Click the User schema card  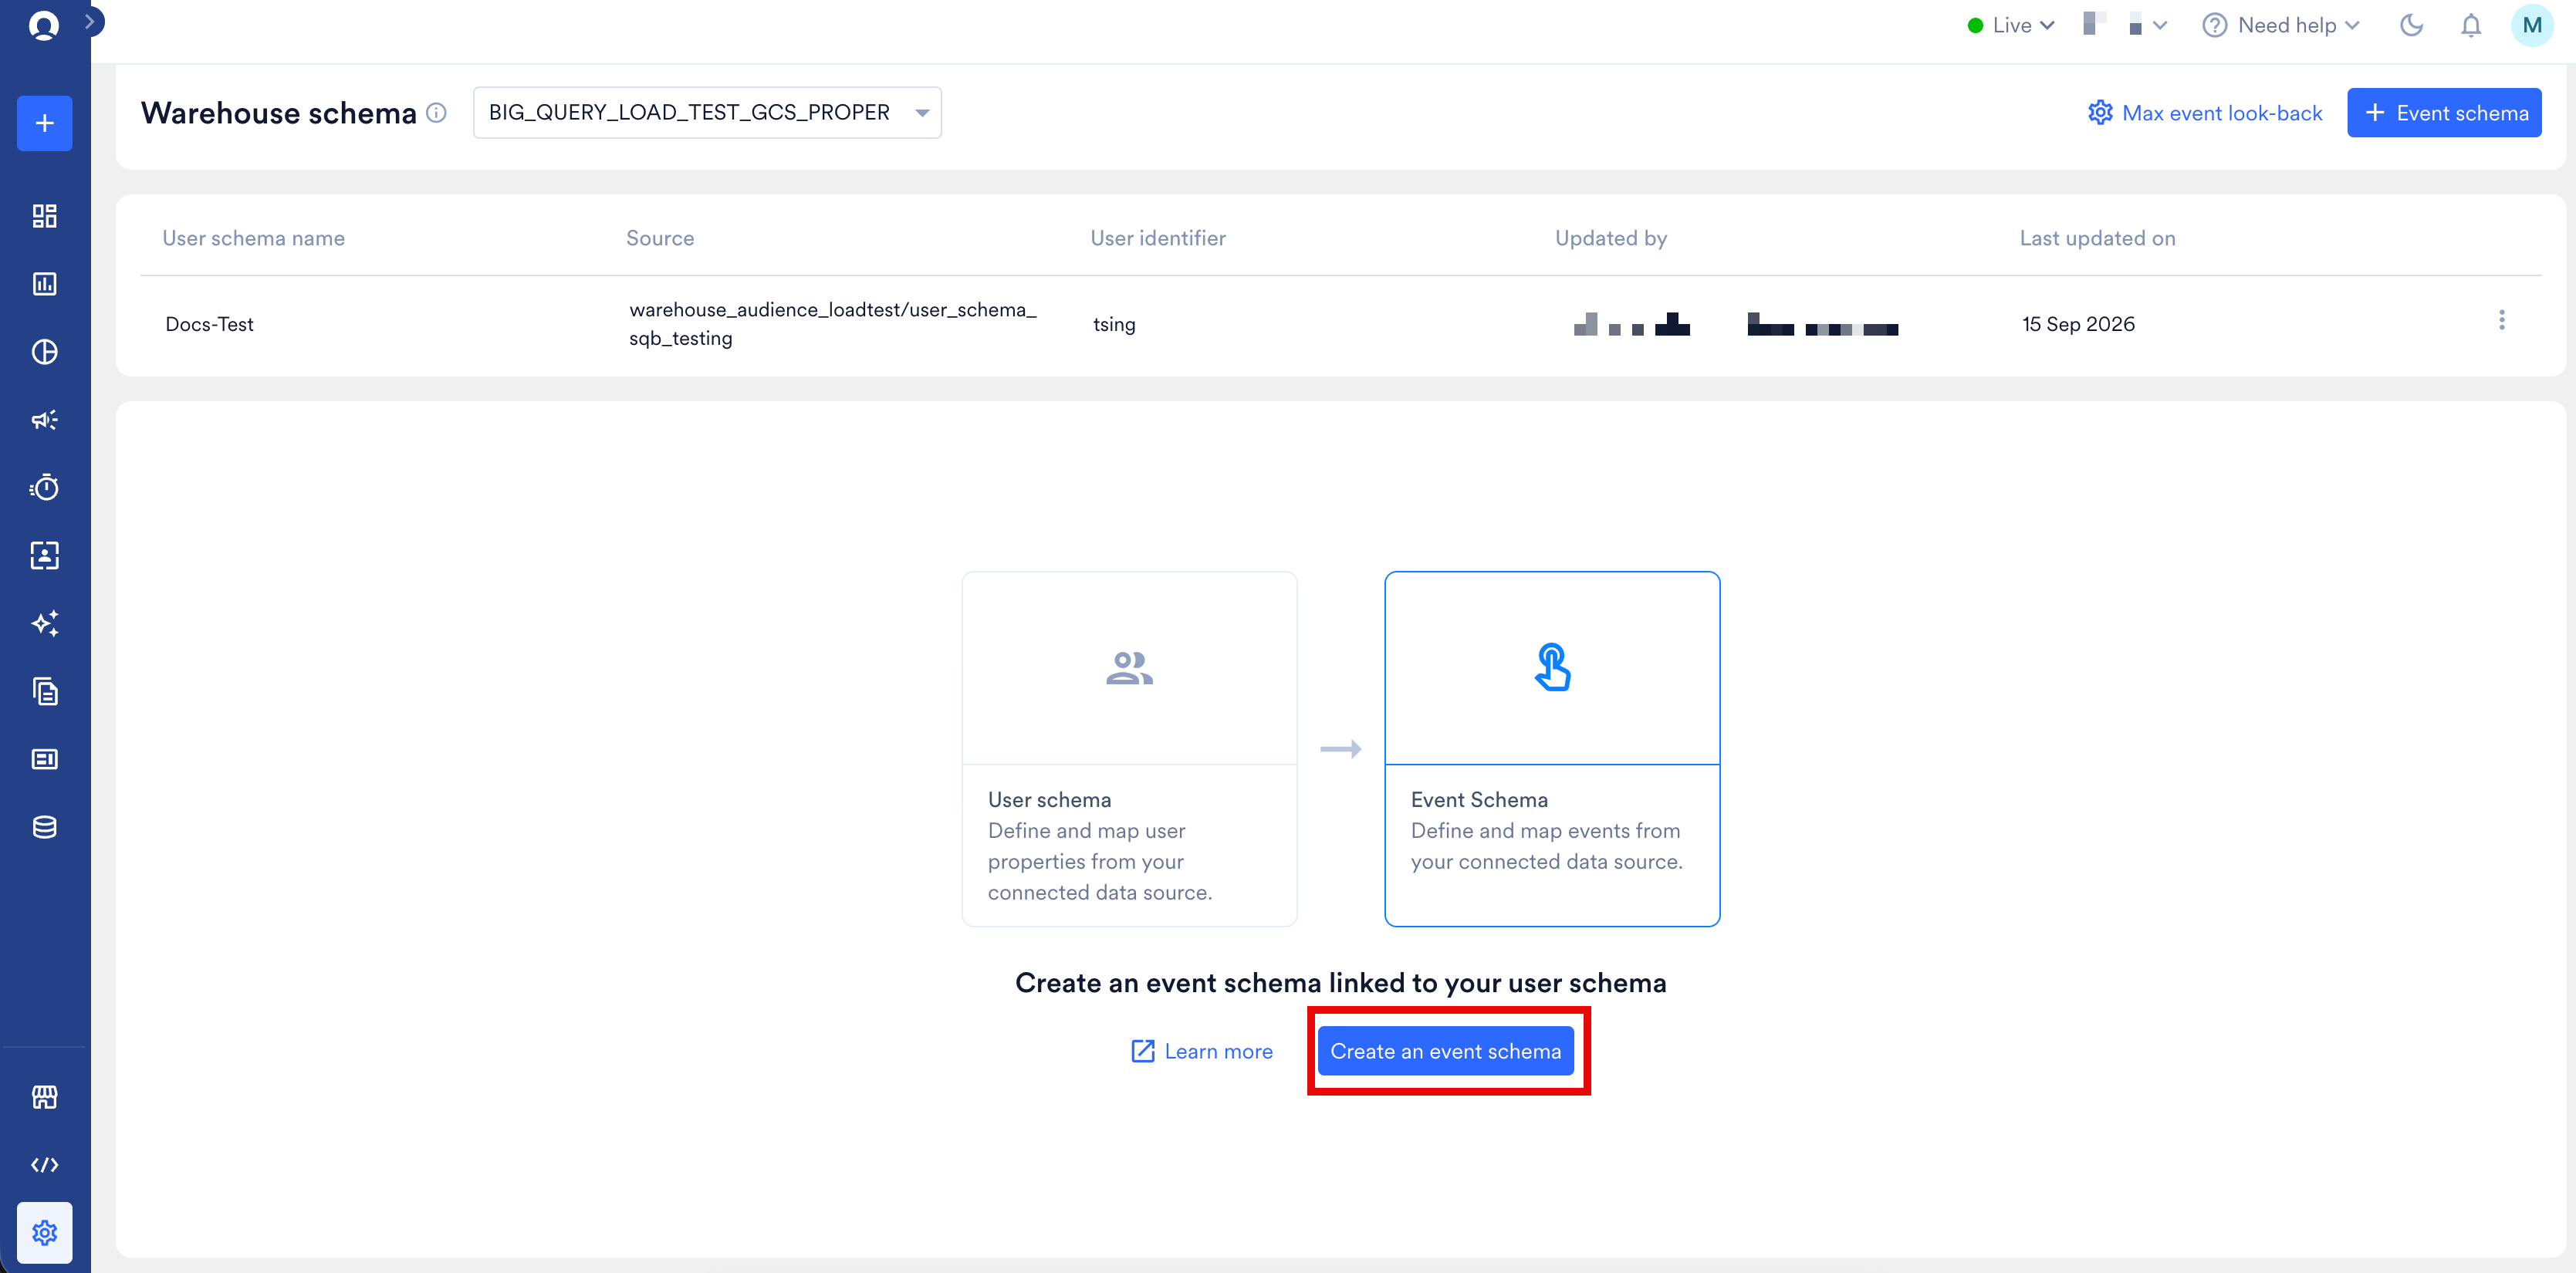(x=1129, y=749)
